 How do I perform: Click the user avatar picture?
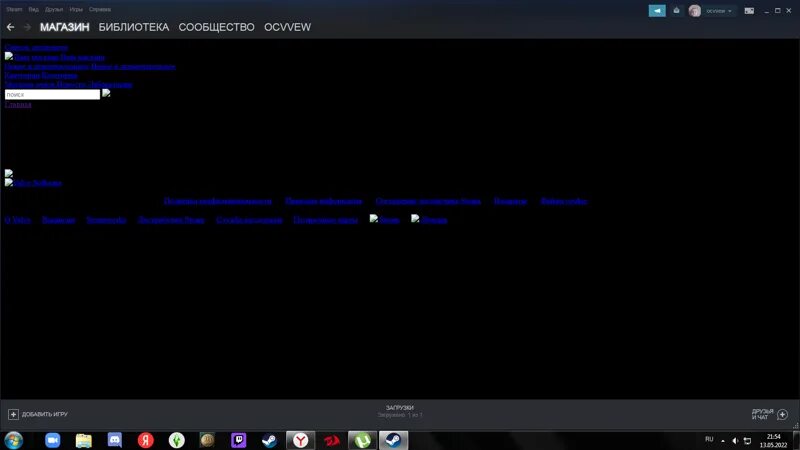pos(694,11)
